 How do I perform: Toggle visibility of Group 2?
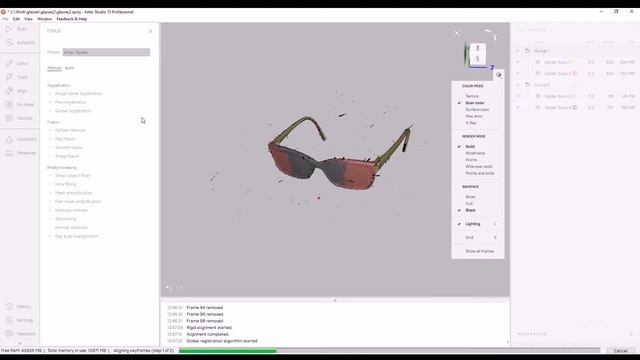coord(518,85)
